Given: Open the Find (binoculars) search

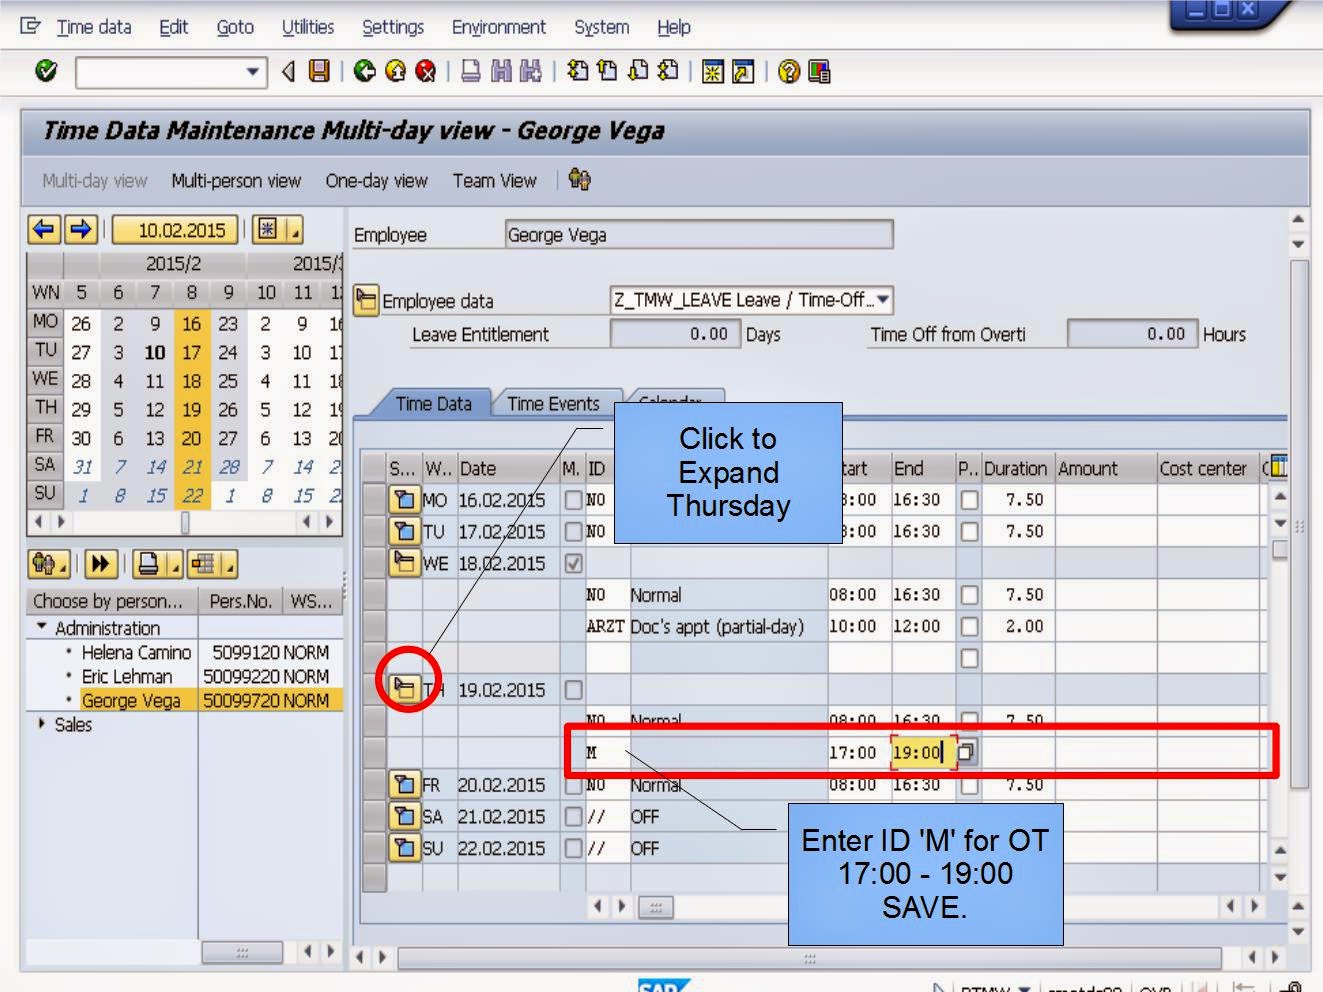Looking at the screenshot, I should tap(503, 70).
